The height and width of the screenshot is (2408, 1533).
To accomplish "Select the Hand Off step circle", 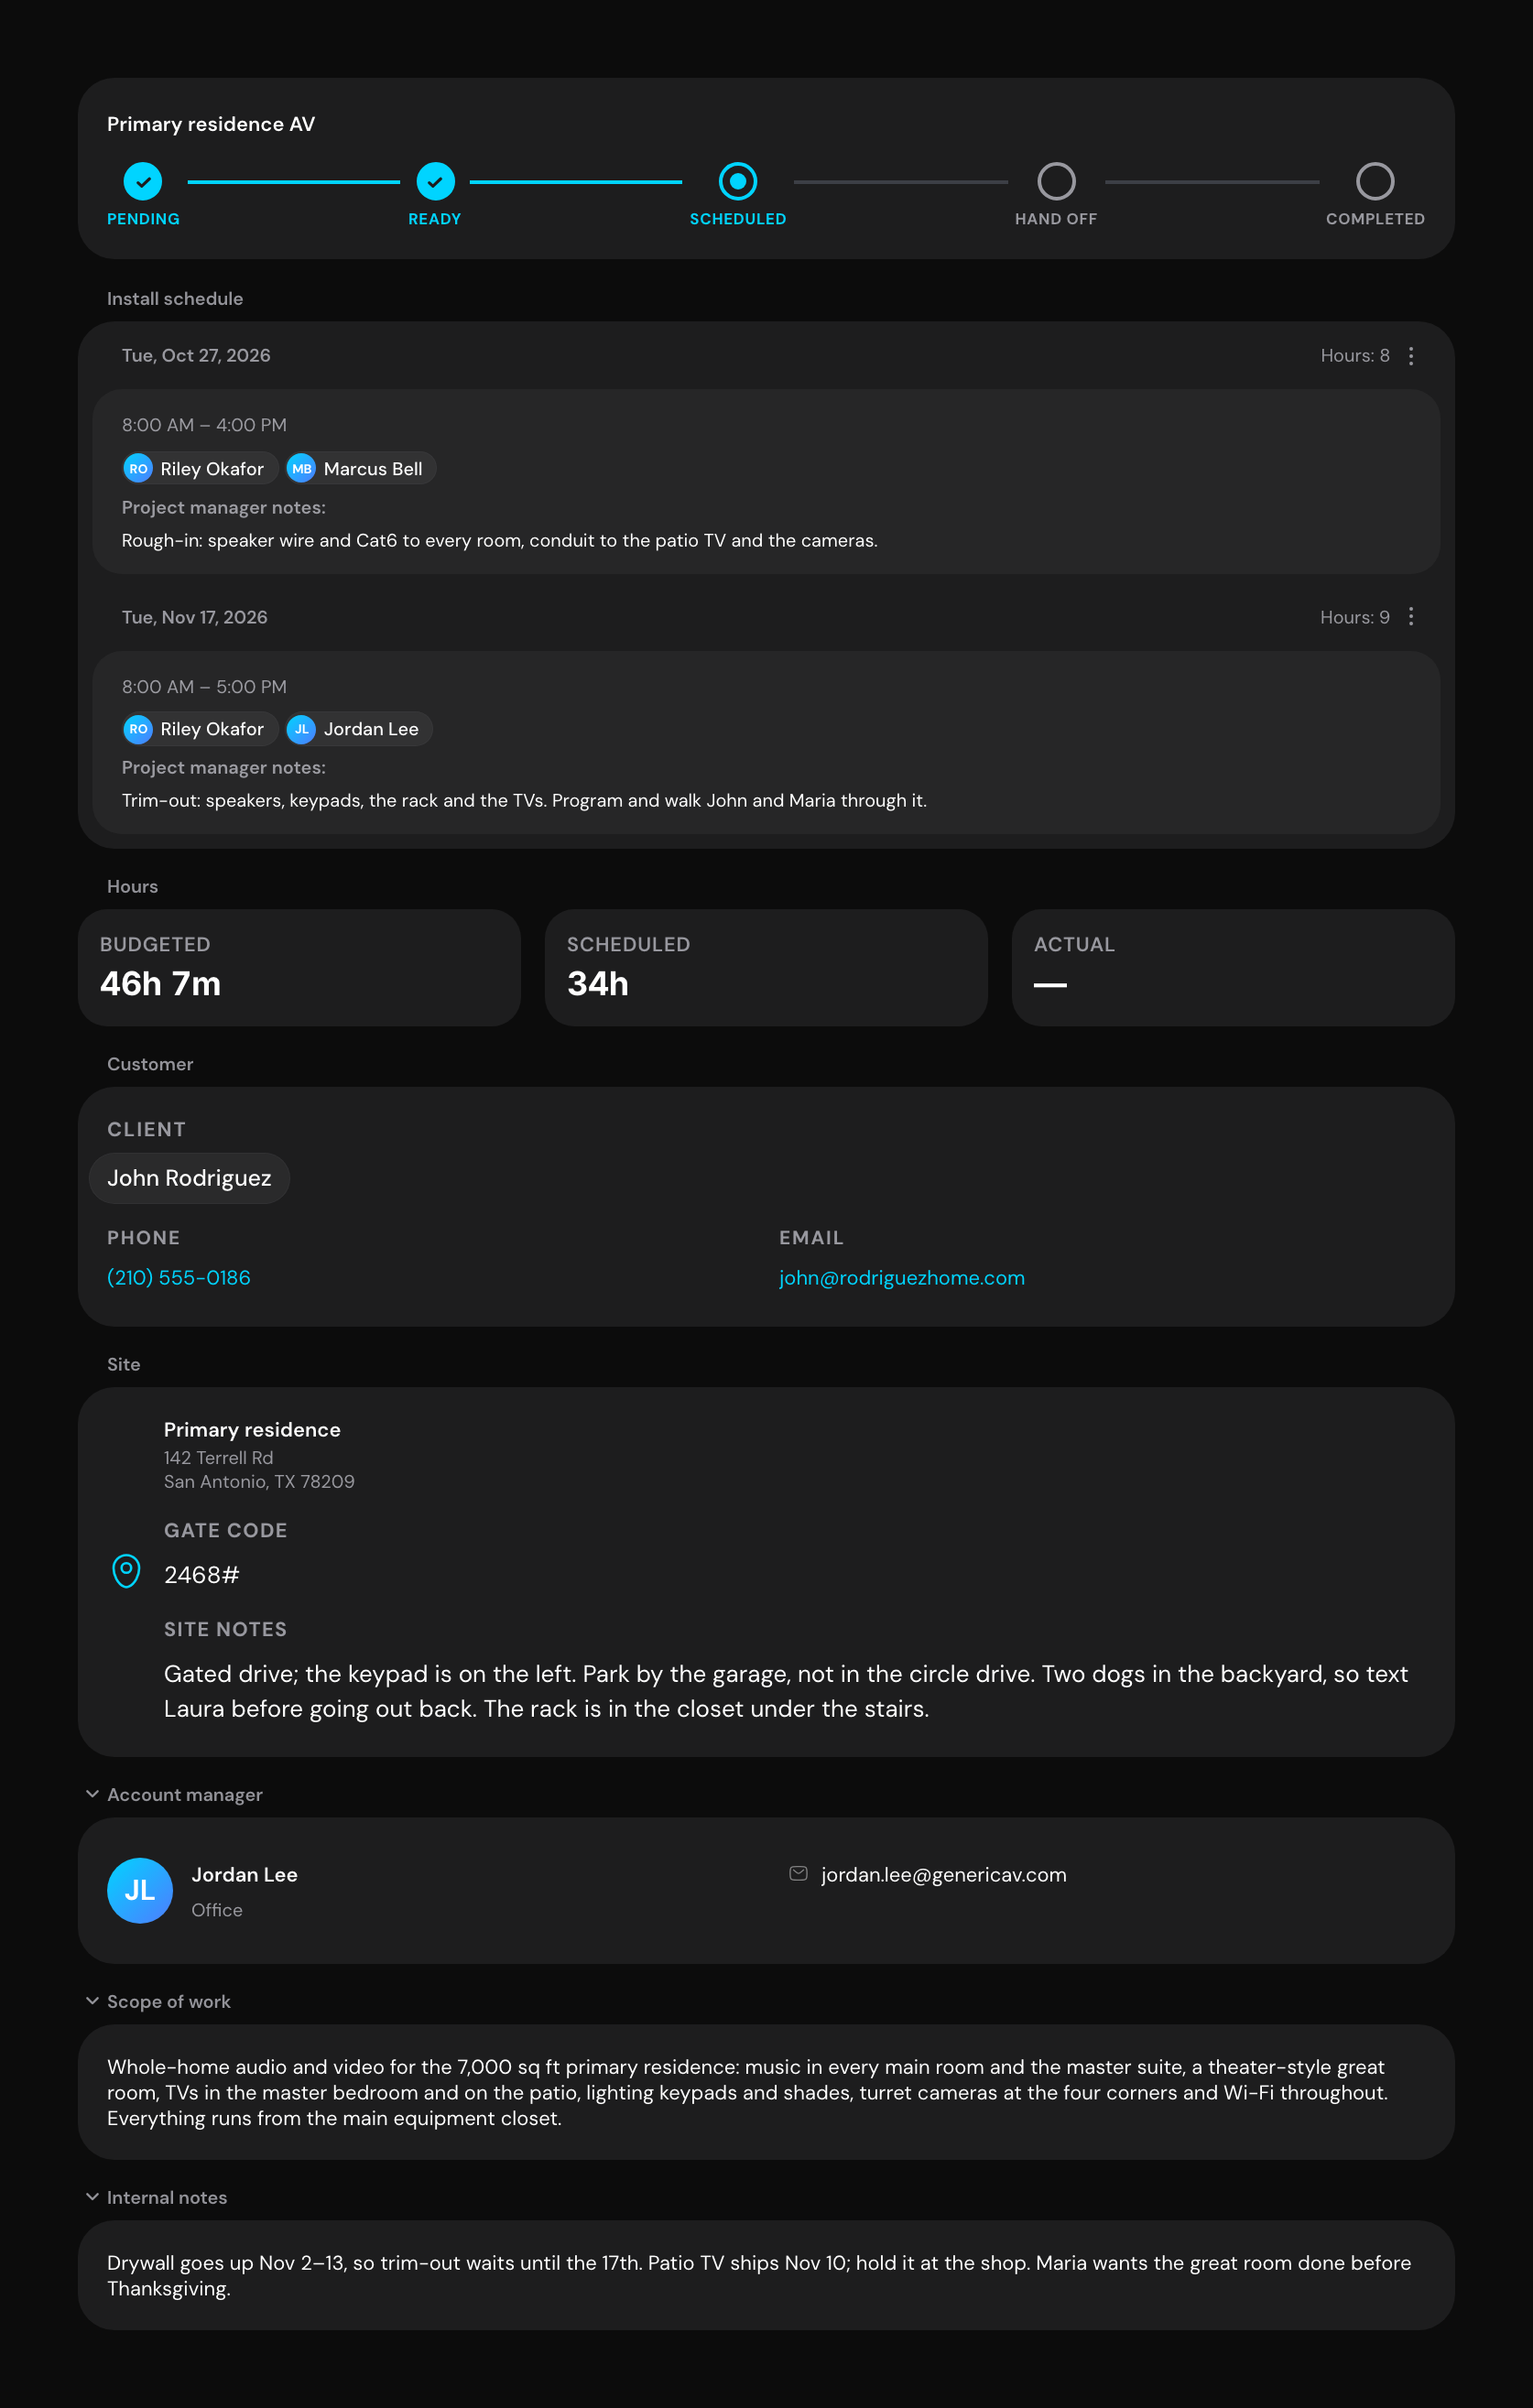I will [x=1056, y=182].
